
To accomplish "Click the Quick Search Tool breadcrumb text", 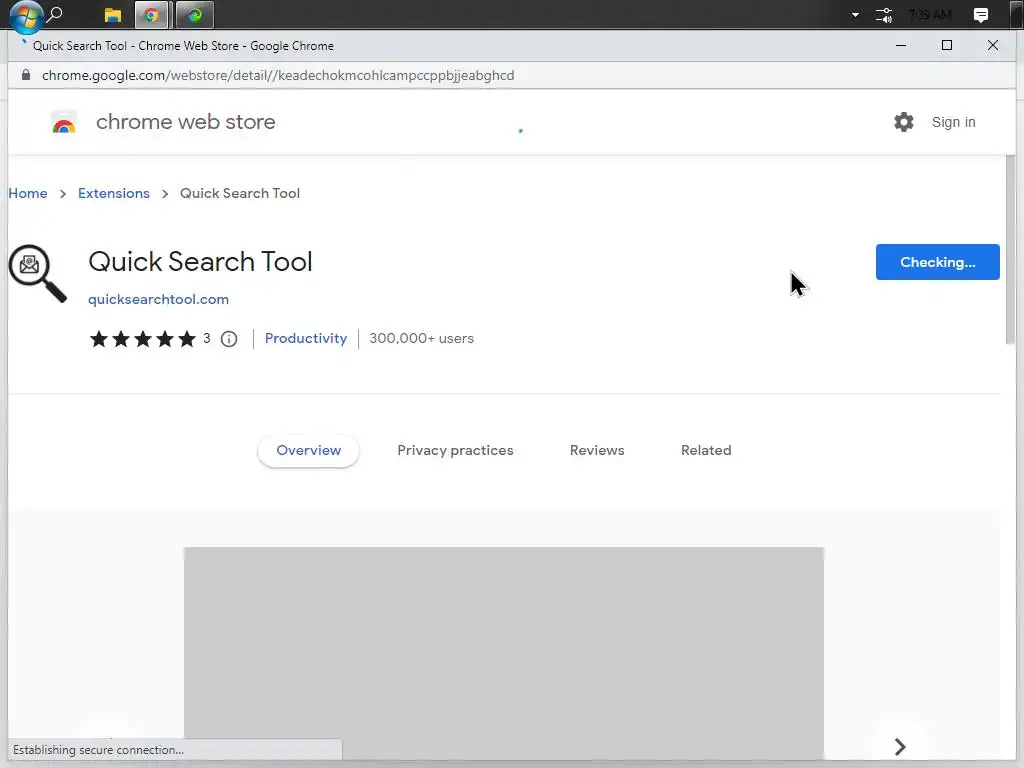I will (x=240, y=193).
